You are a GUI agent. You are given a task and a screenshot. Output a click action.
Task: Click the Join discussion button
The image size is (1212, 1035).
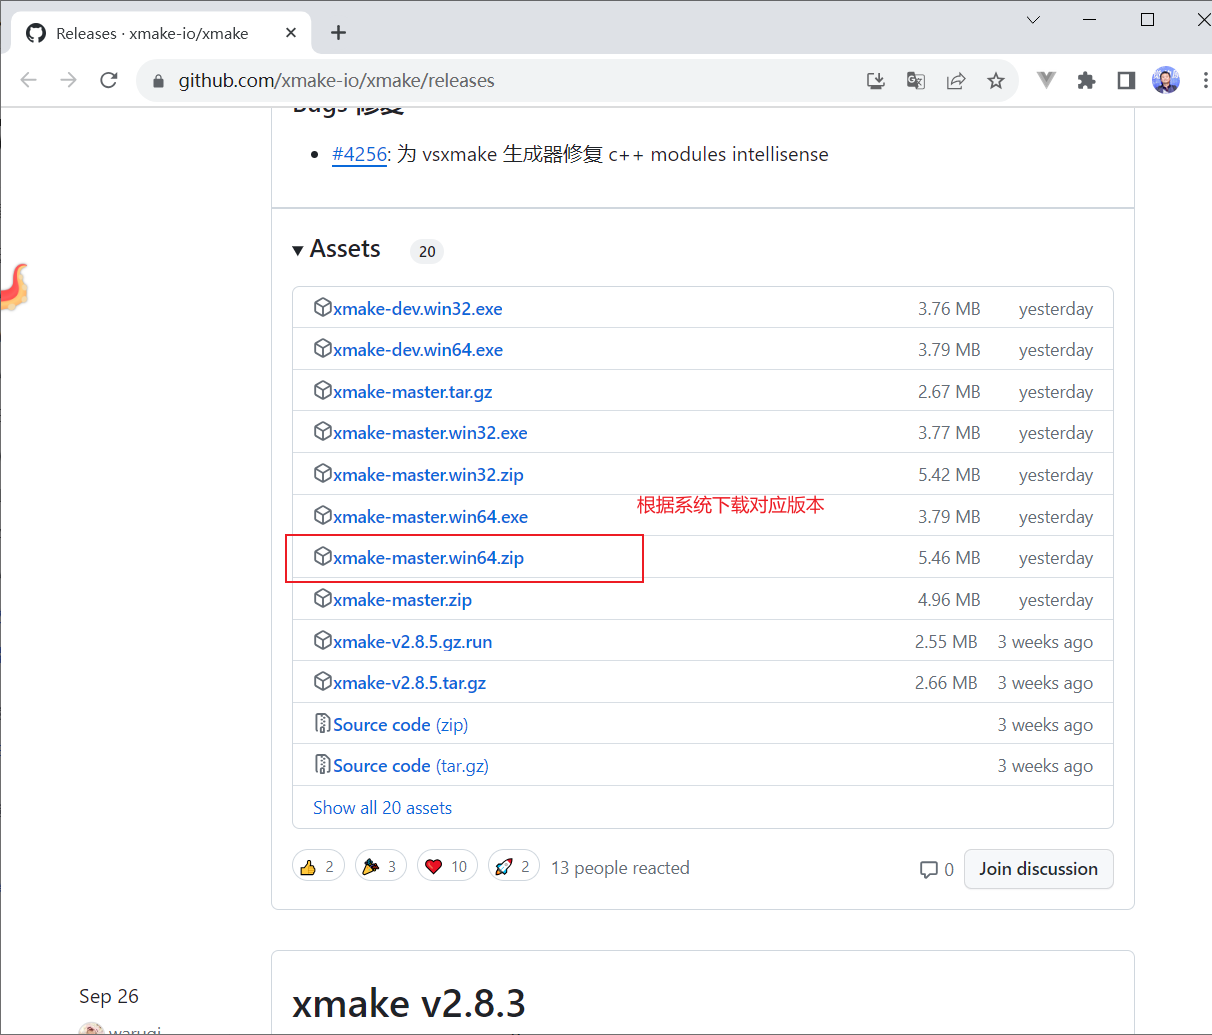[x=1038, y=869]
